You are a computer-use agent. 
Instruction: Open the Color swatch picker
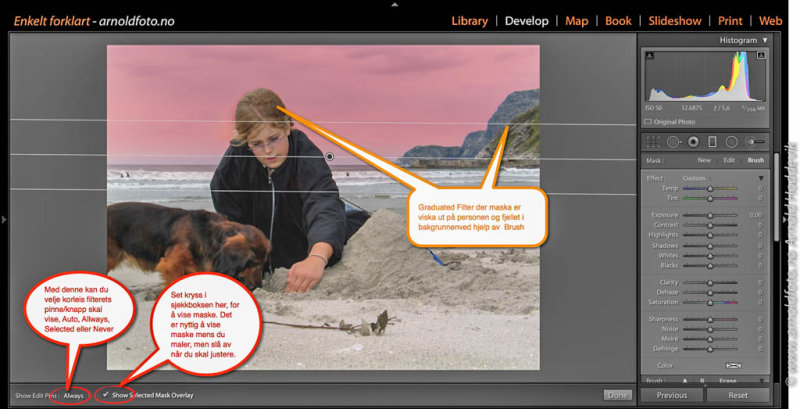733,366
